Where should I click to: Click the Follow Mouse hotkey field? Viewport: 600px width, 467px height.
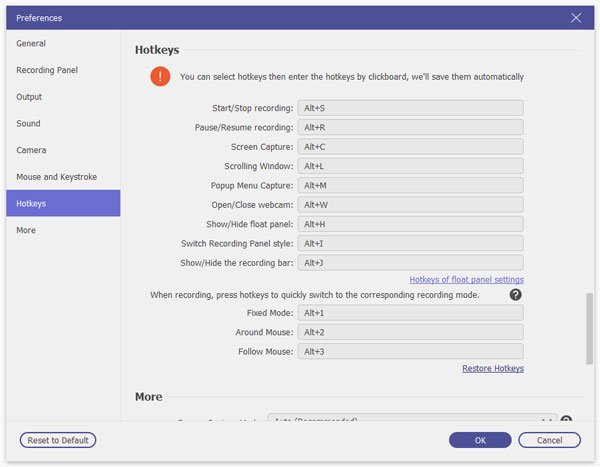(x=410, y=351)
